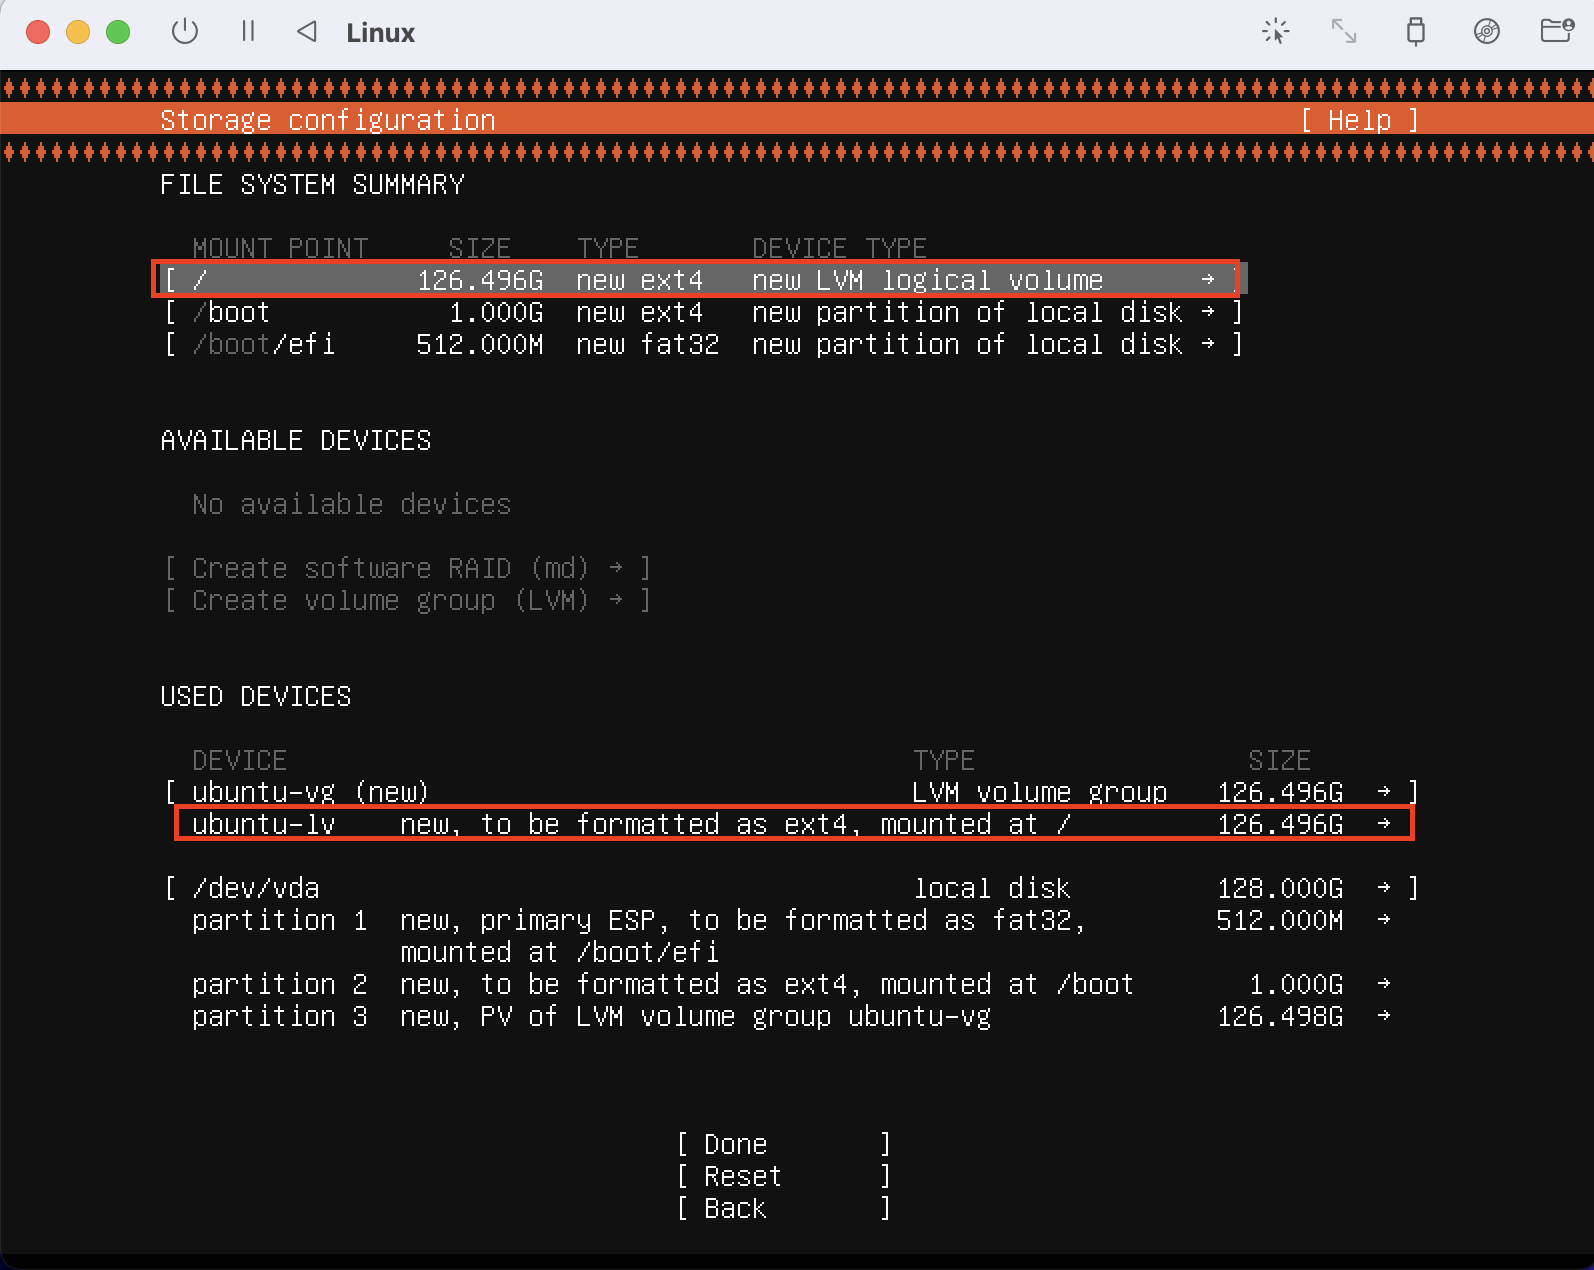
Task: Click the AVAILABLE DEVICES heading
Action: (x=296, y=440)
